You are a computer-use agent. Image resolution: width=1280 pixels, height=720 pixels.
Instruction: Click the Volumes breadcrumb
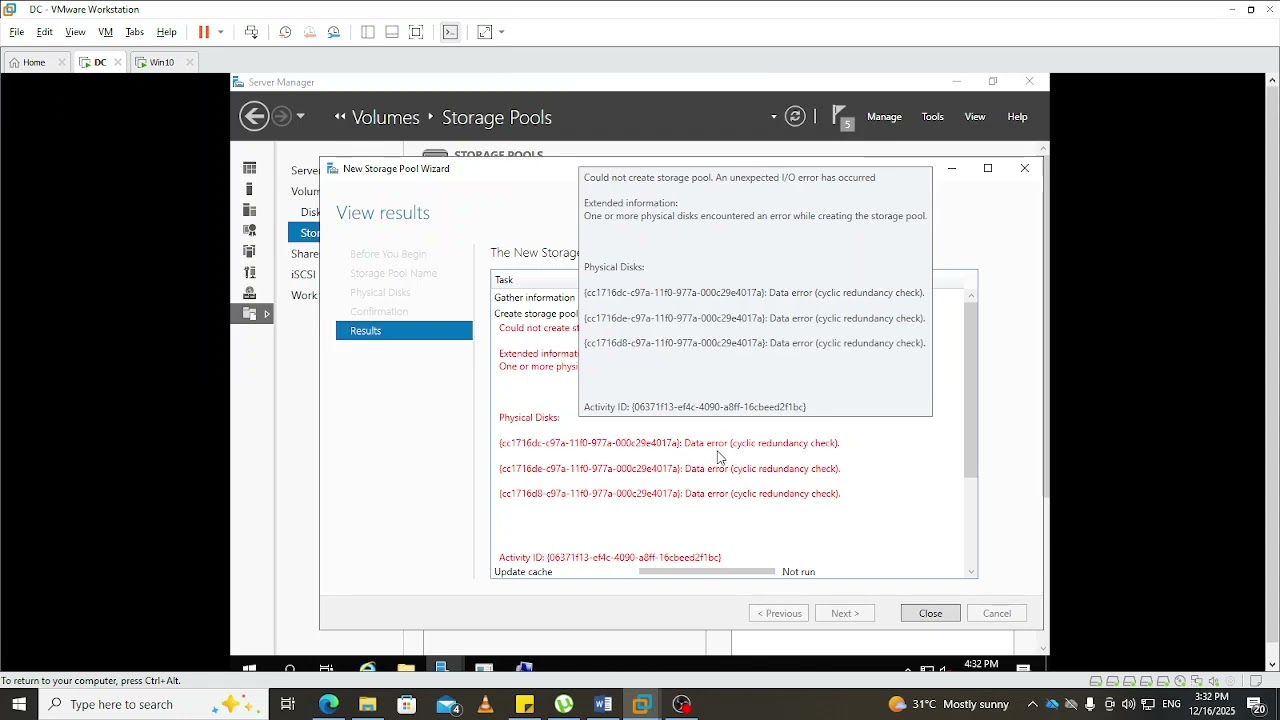point(385,117)
